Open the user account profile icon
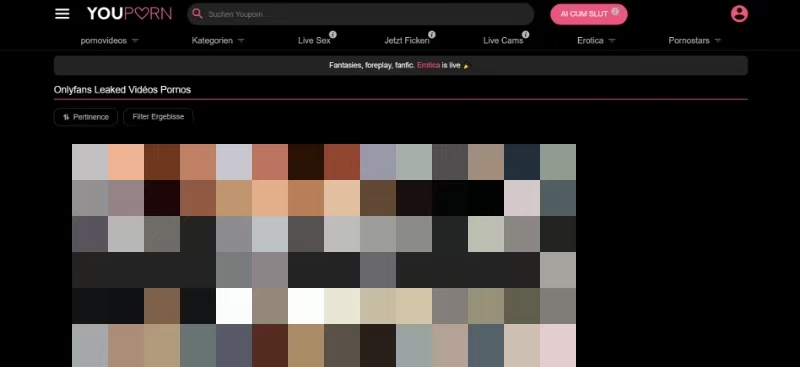Screen dimensions: 800x367 [739, 14]
